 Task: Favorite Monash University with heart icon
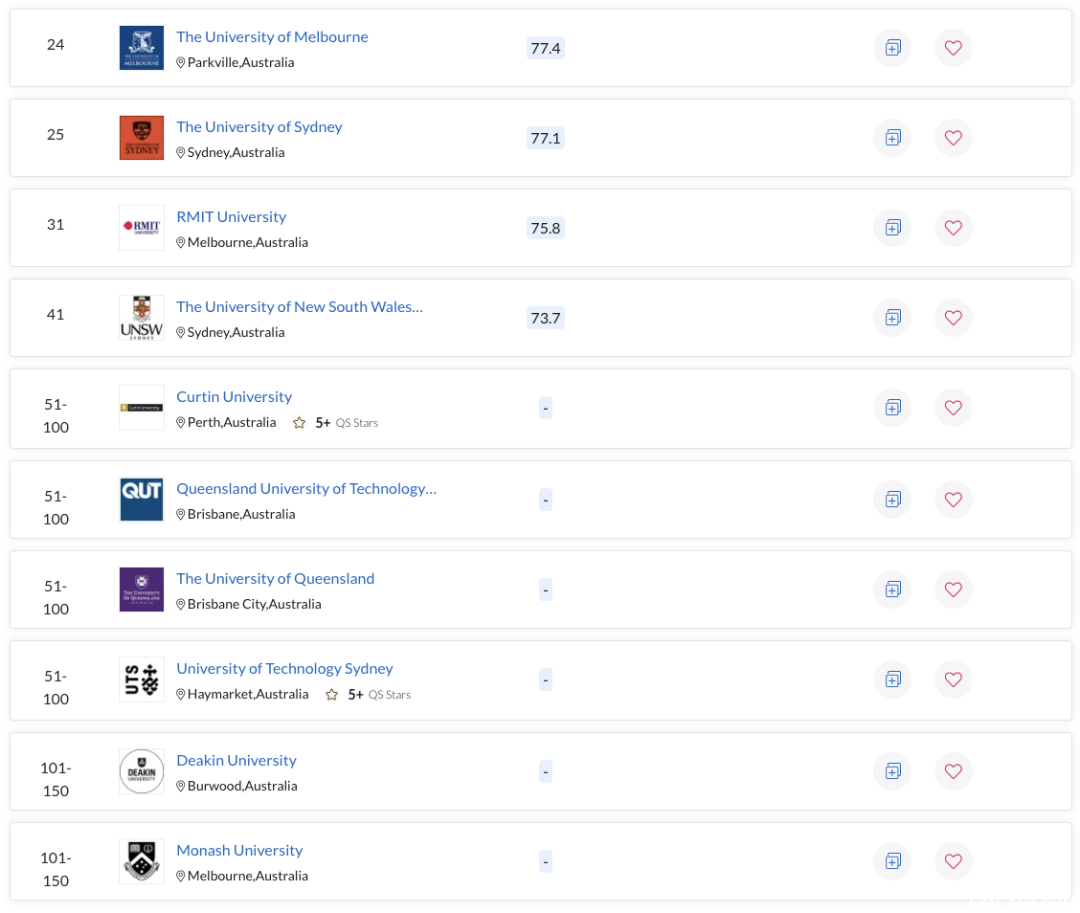(953, 861)
